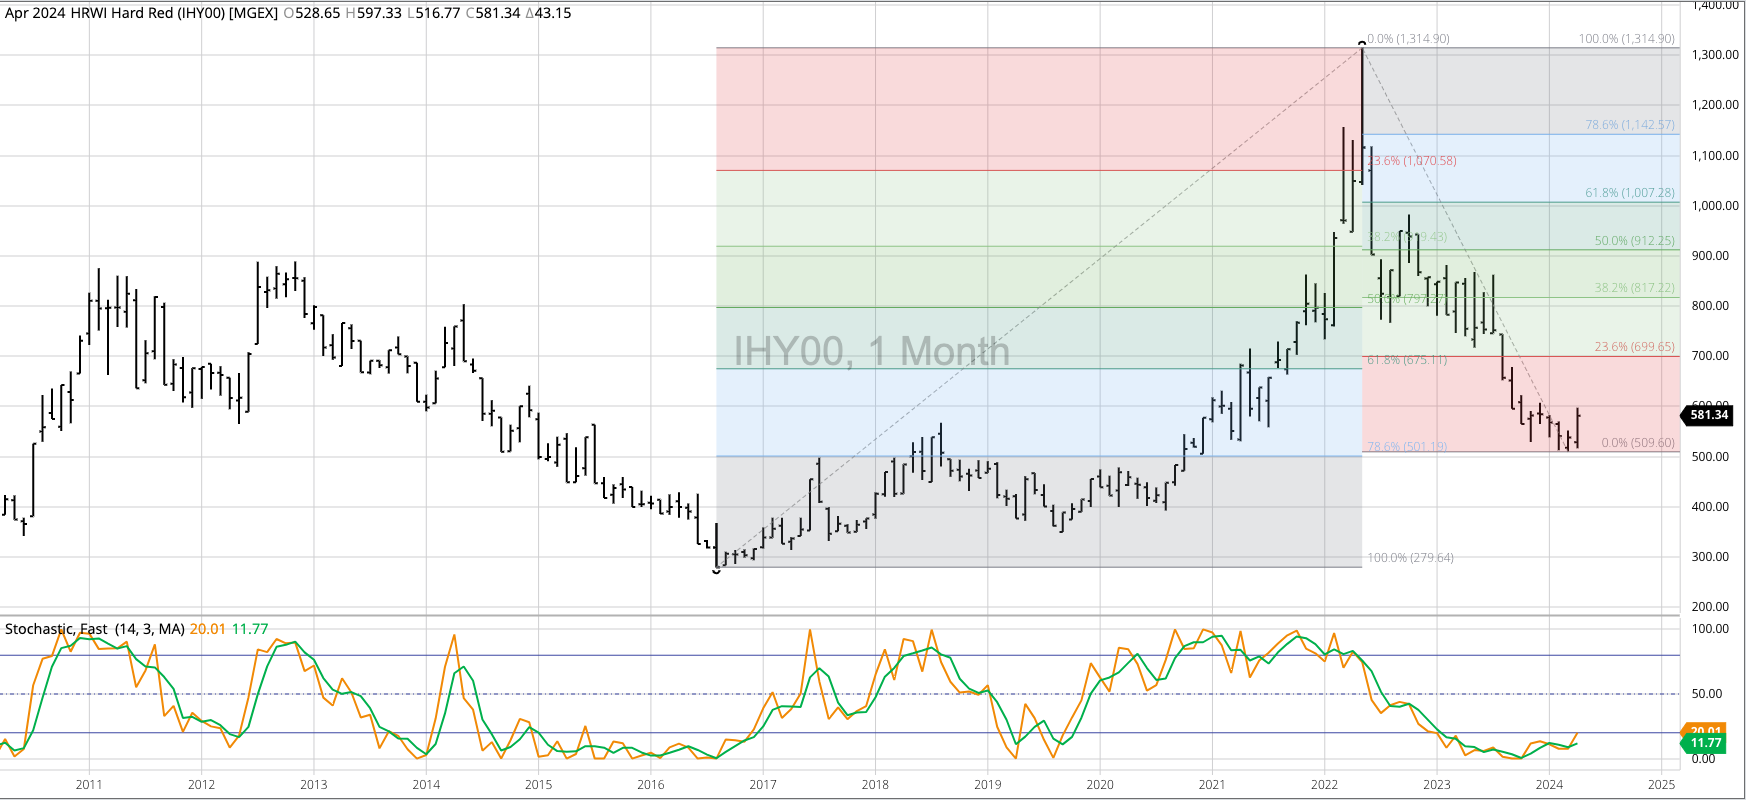Viewport: 1746px width, 800px height.
Task: Click the 581.34 current price tag
Action: coord(1708,415)
